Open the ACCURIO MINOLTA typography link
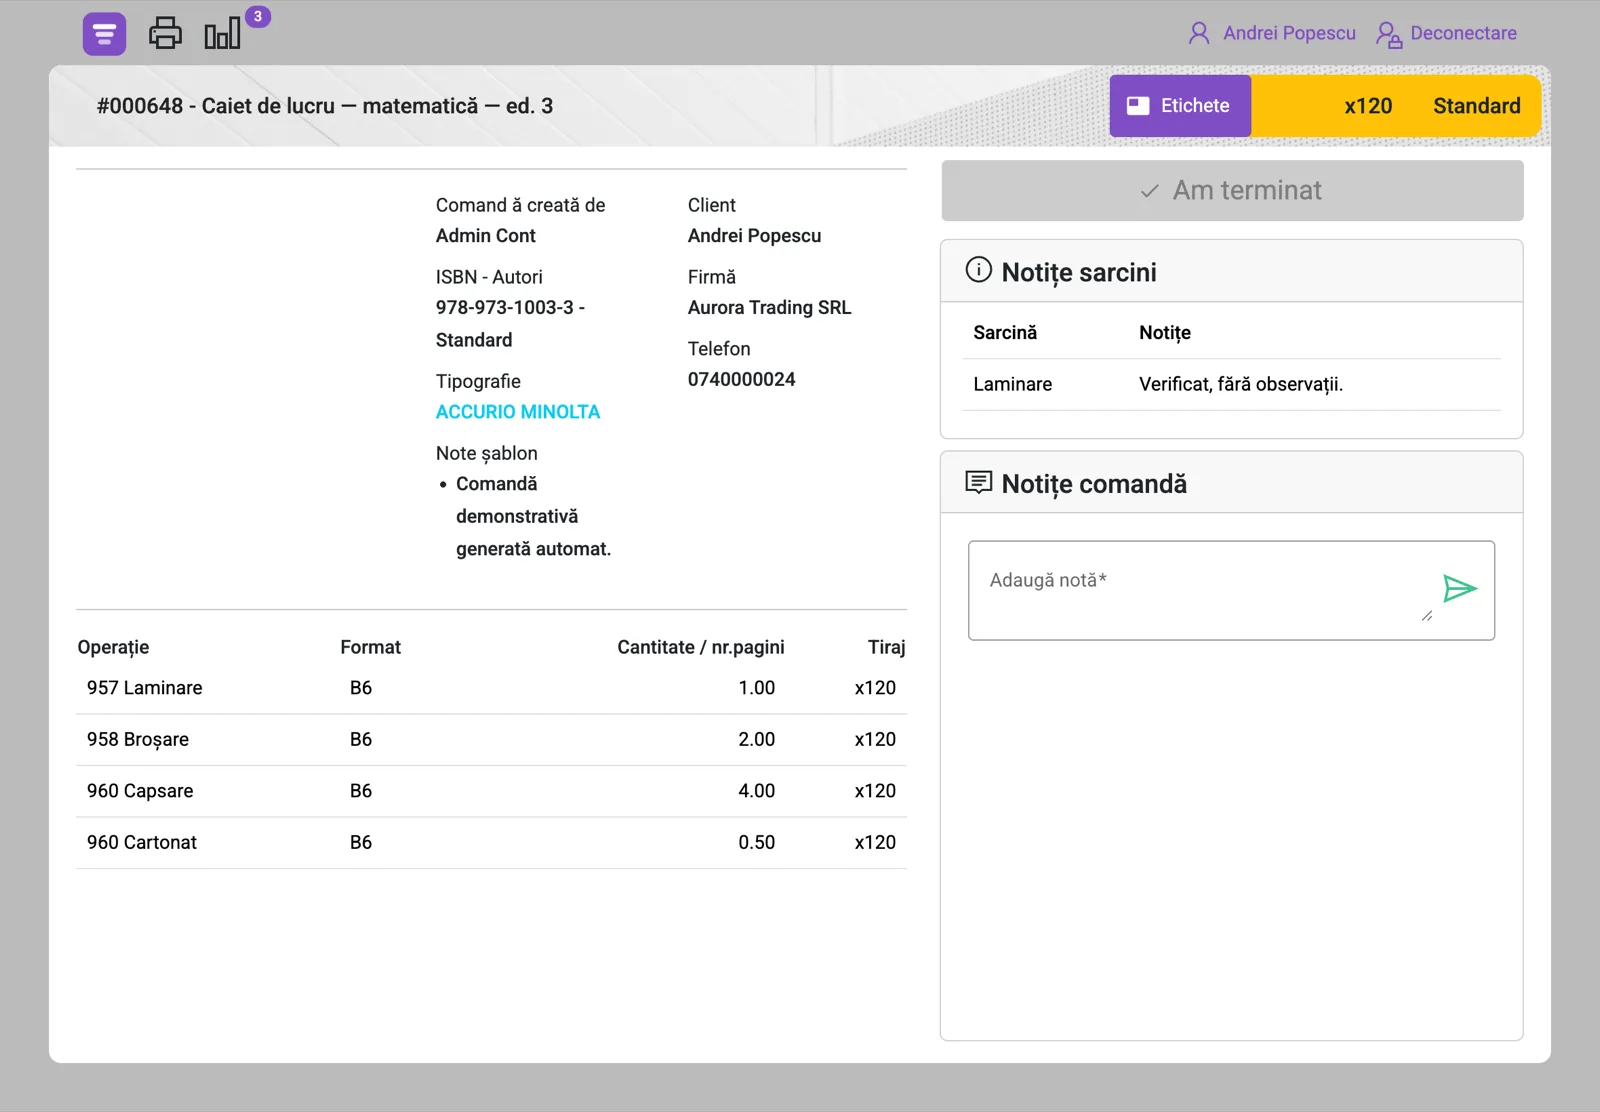1600x1112 pixels. point(517,412)
